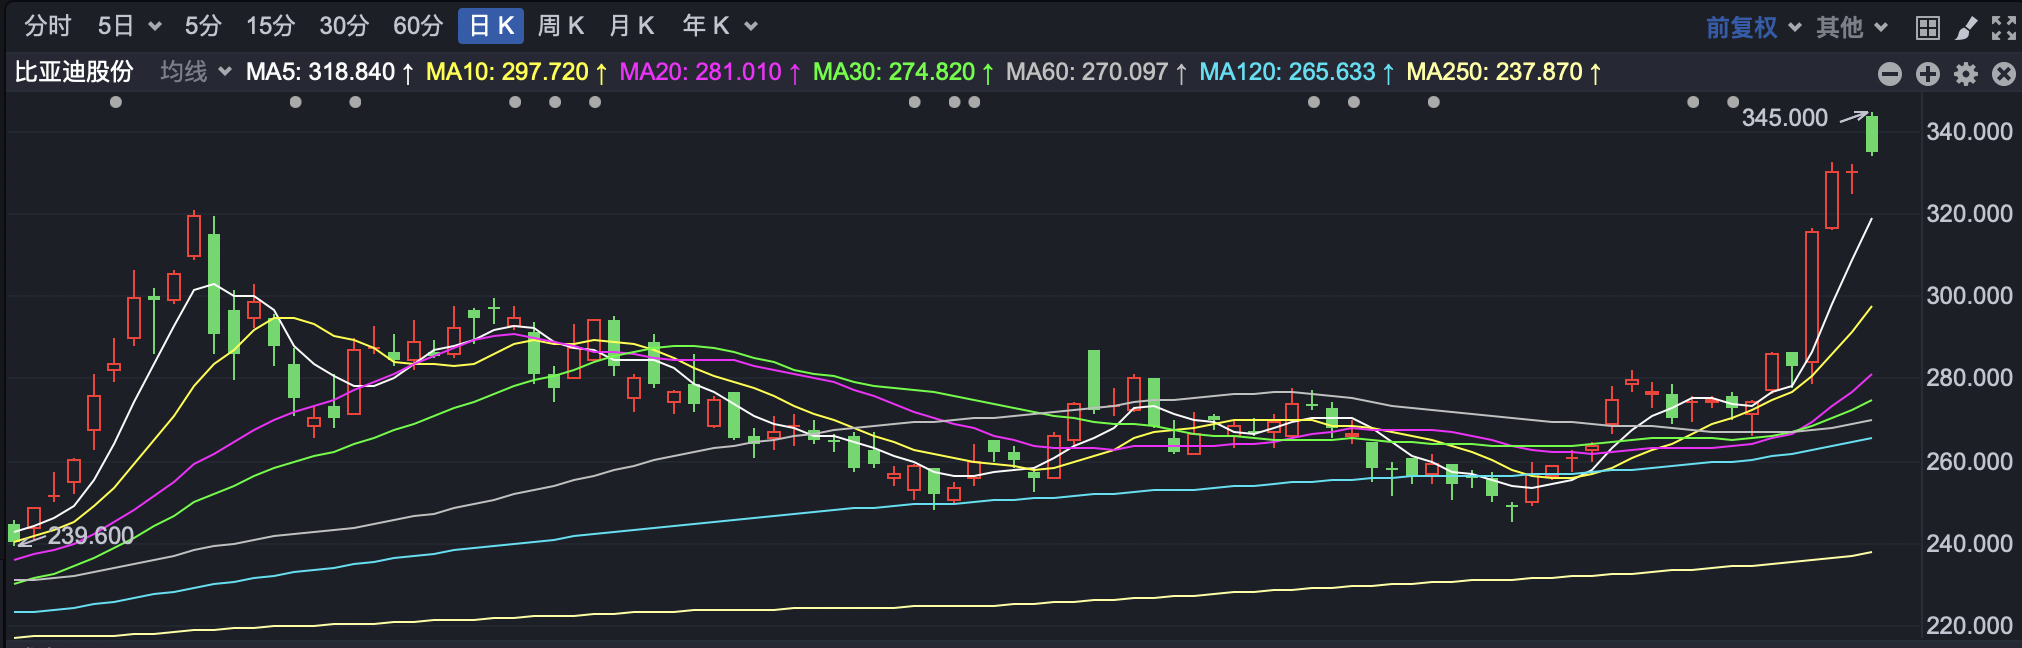
Task: Switch to the 分时 intraday chart
Action: click(x=47, y=26)
